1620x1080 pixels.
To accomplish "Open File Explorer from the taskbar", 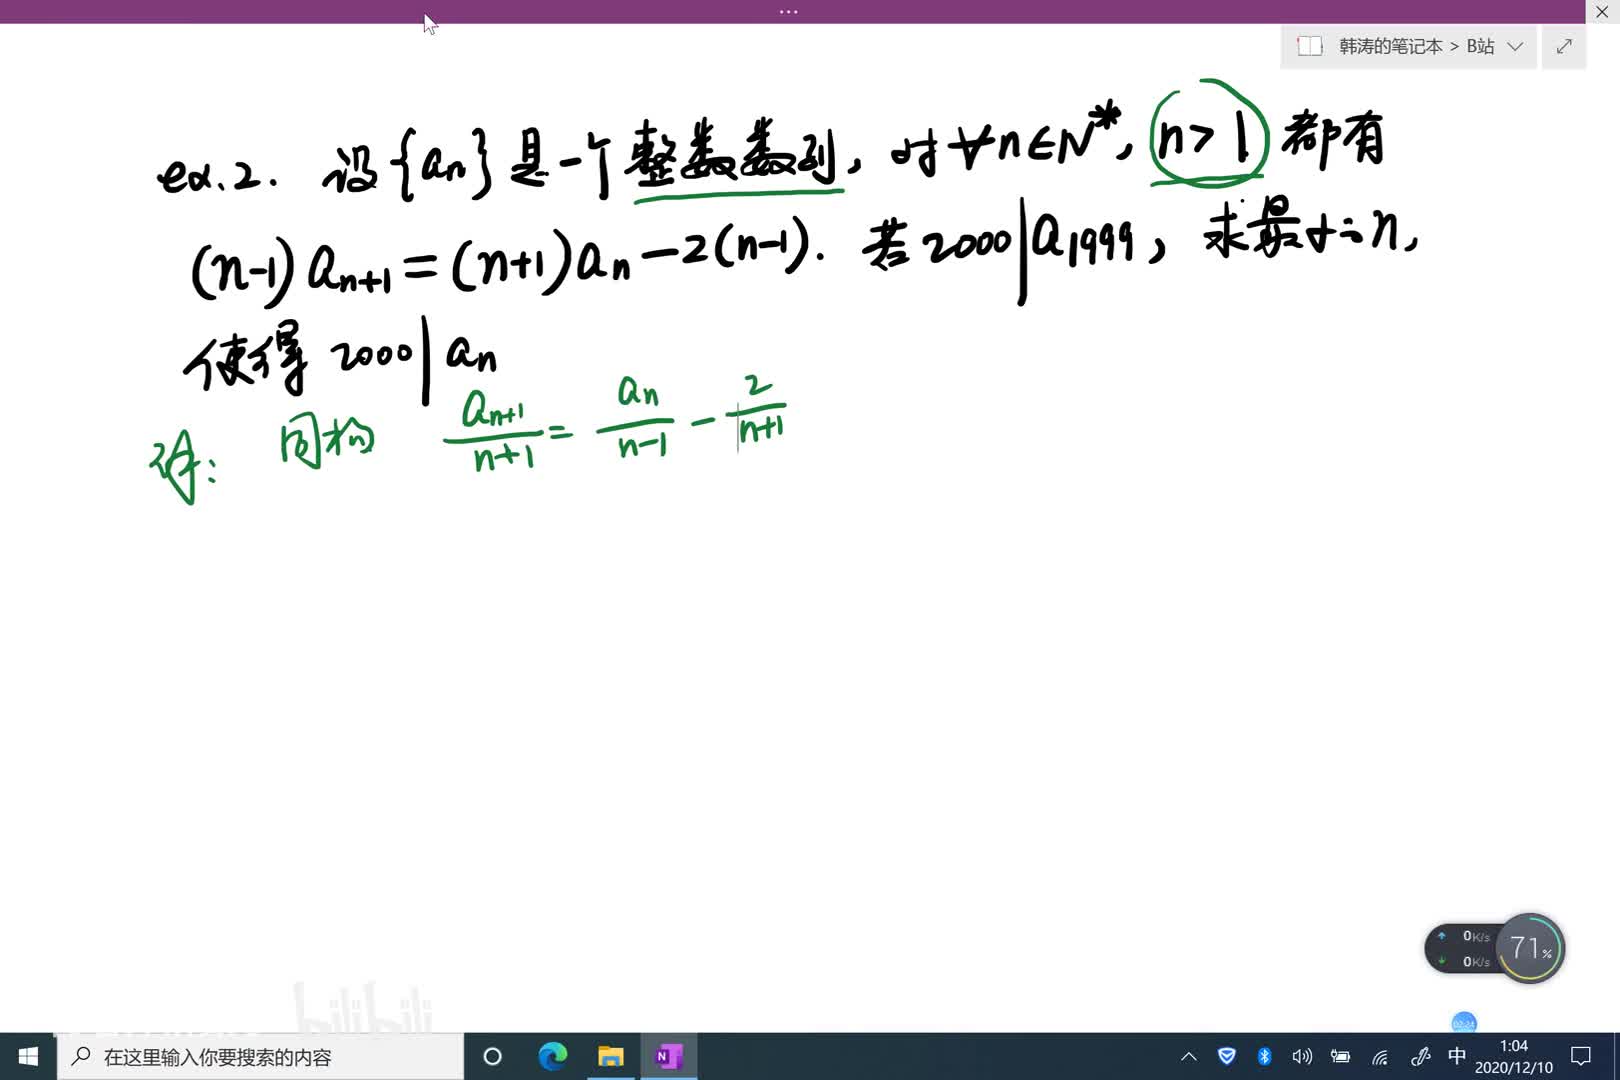I will tap(610, 1057).
